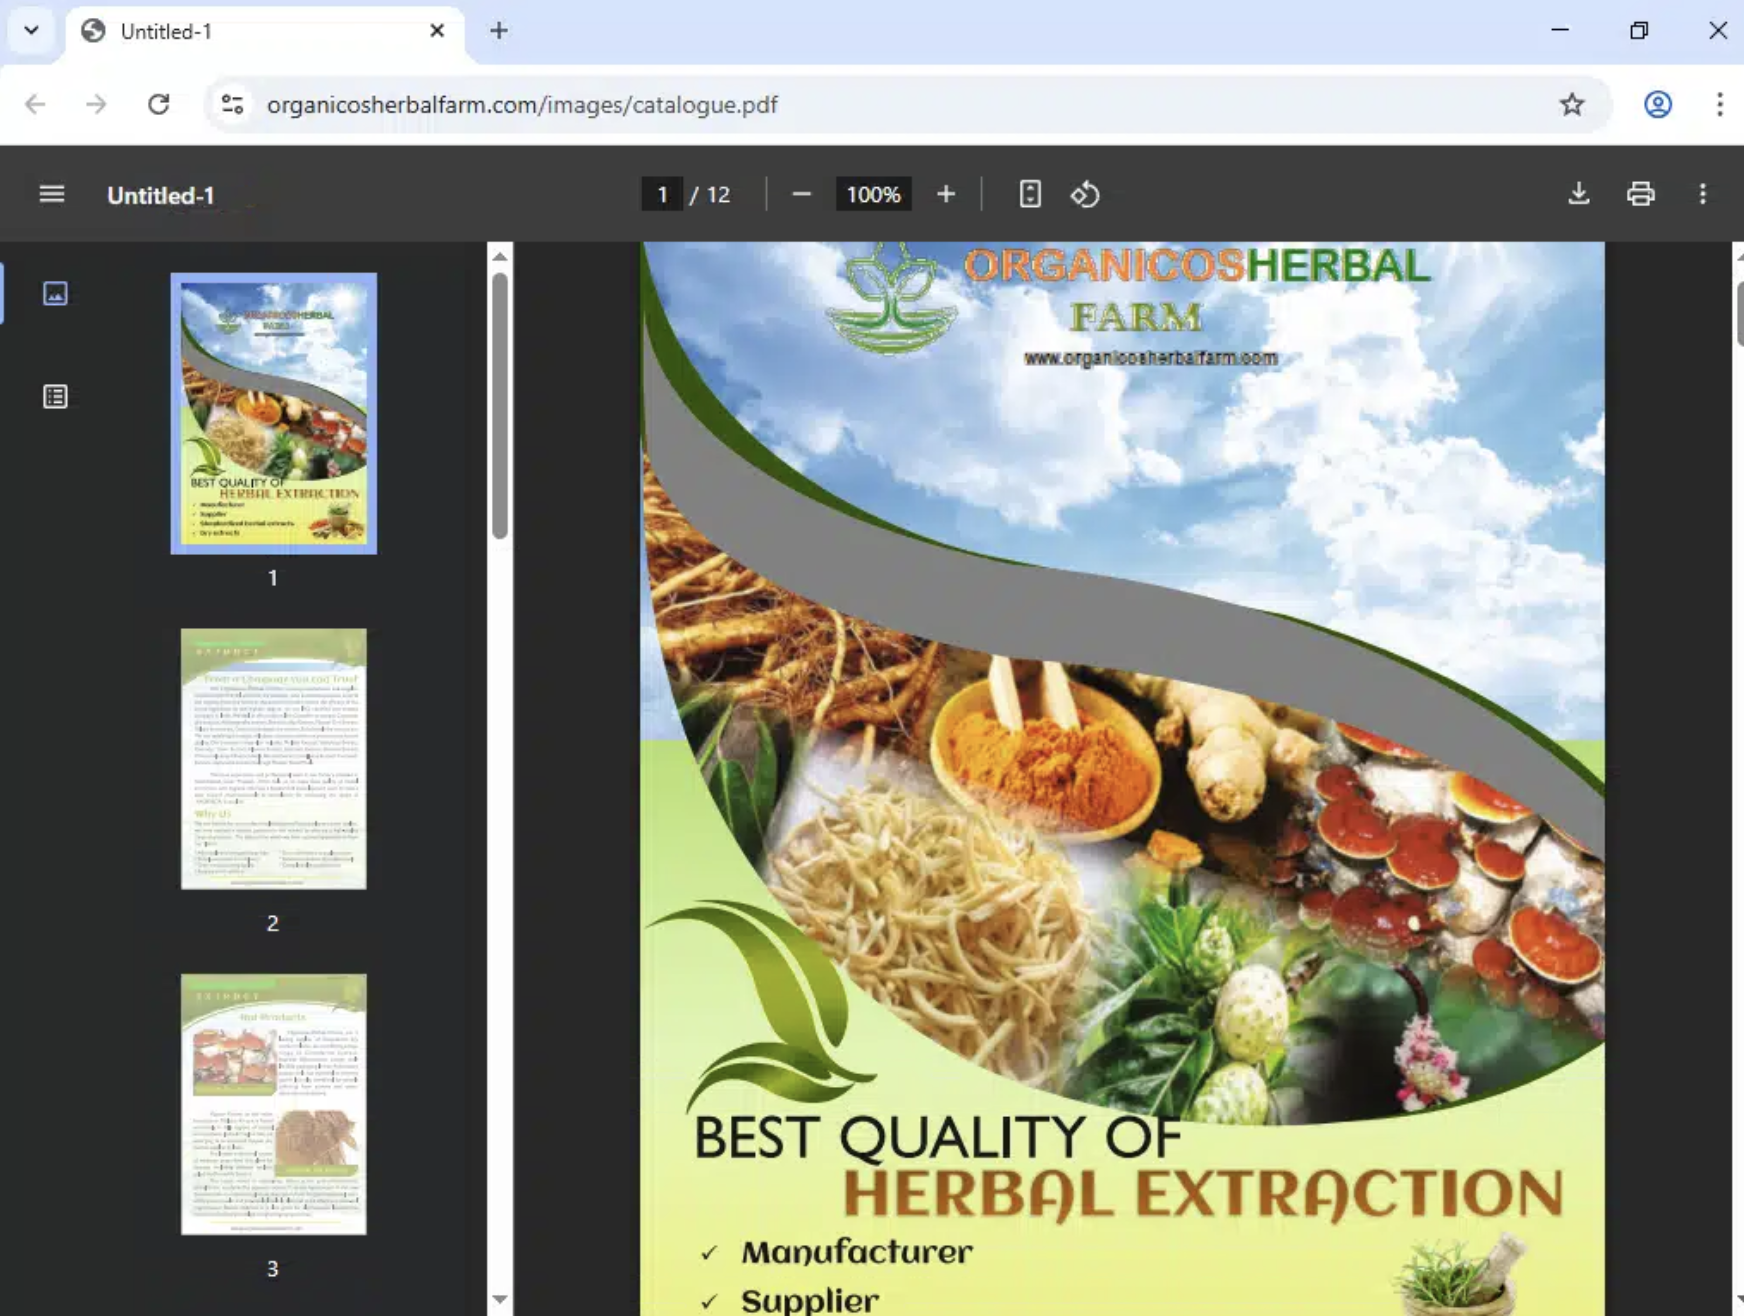Show the document outline in the sidebar
1744x1316 pixels.
[55, 397]
